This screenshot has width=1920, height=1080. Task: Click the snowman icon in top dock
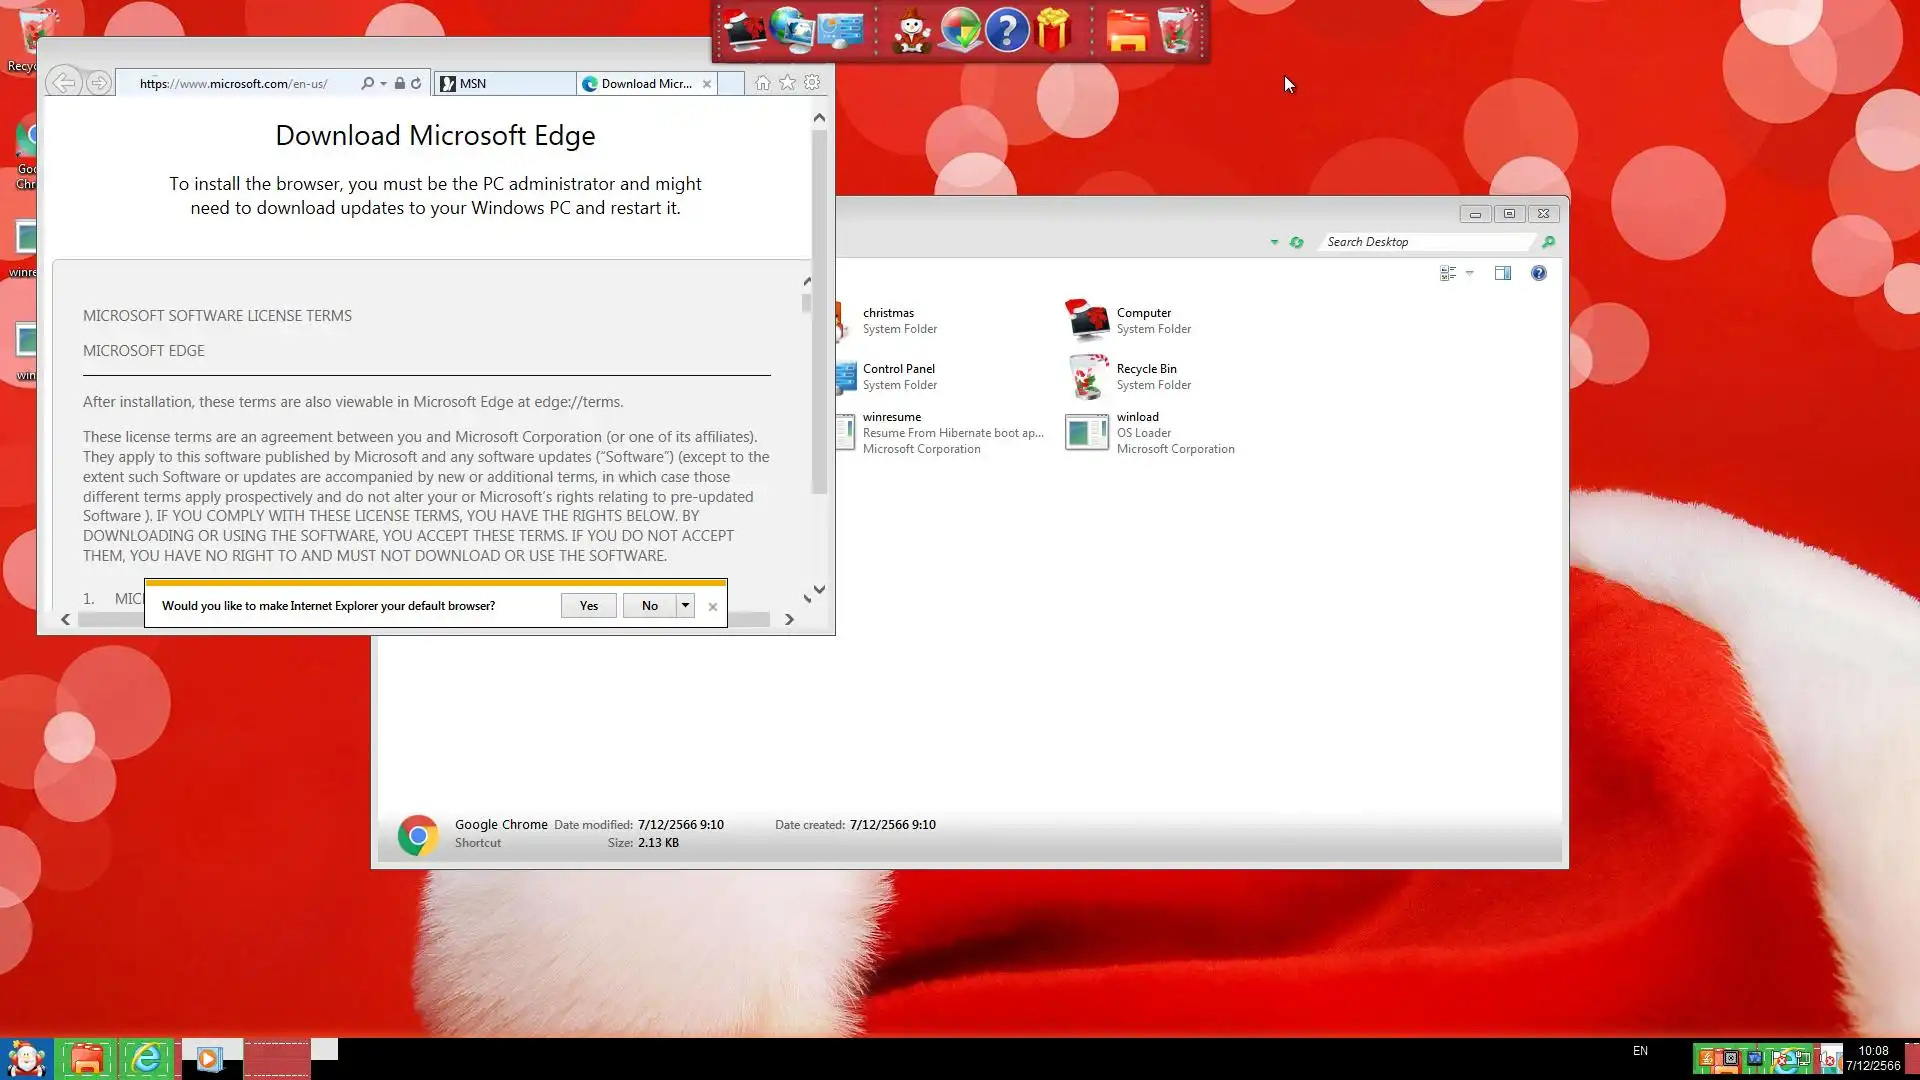[911, 30]
